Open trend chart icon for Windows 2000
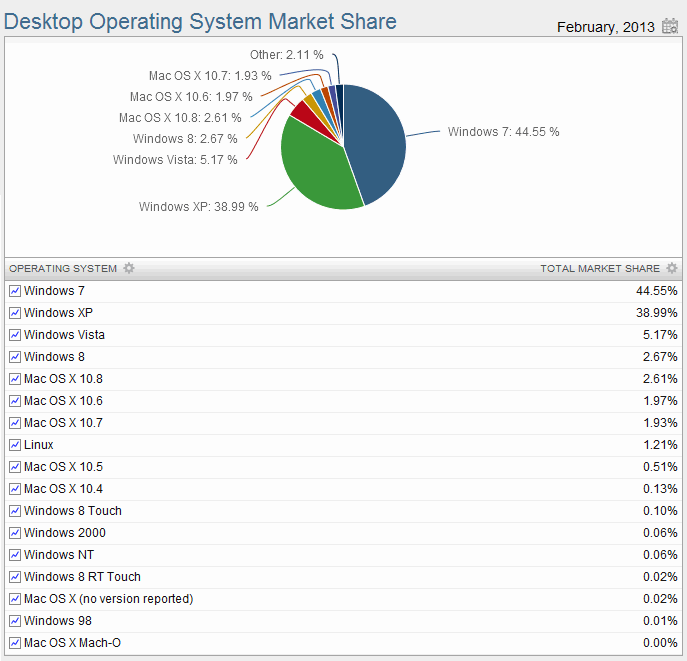This screenshot has width=687, height=661. click(15, 533)
